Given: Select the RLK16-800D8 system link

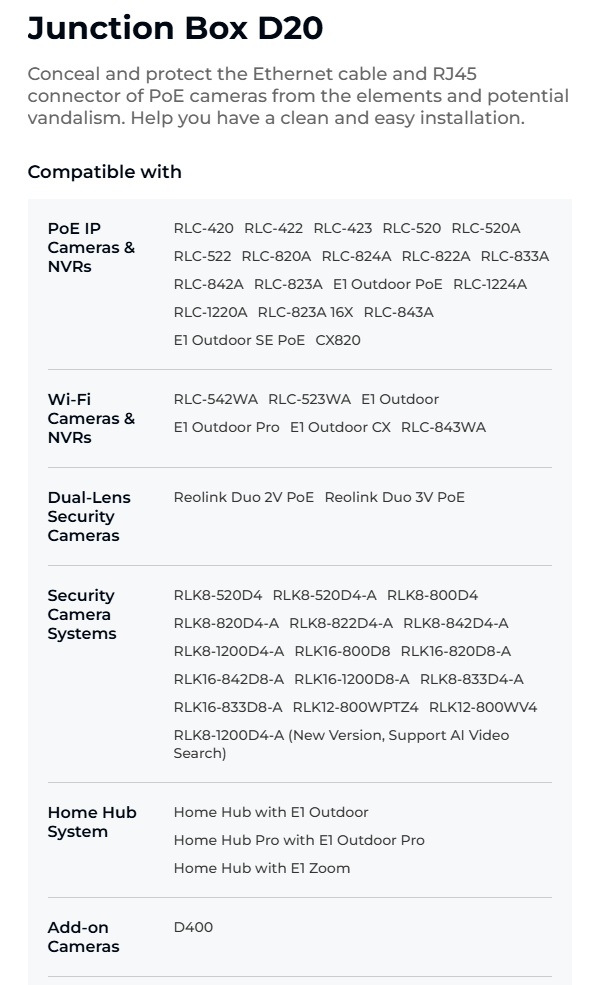Looking at the screenshot, I should coord(342,651).
